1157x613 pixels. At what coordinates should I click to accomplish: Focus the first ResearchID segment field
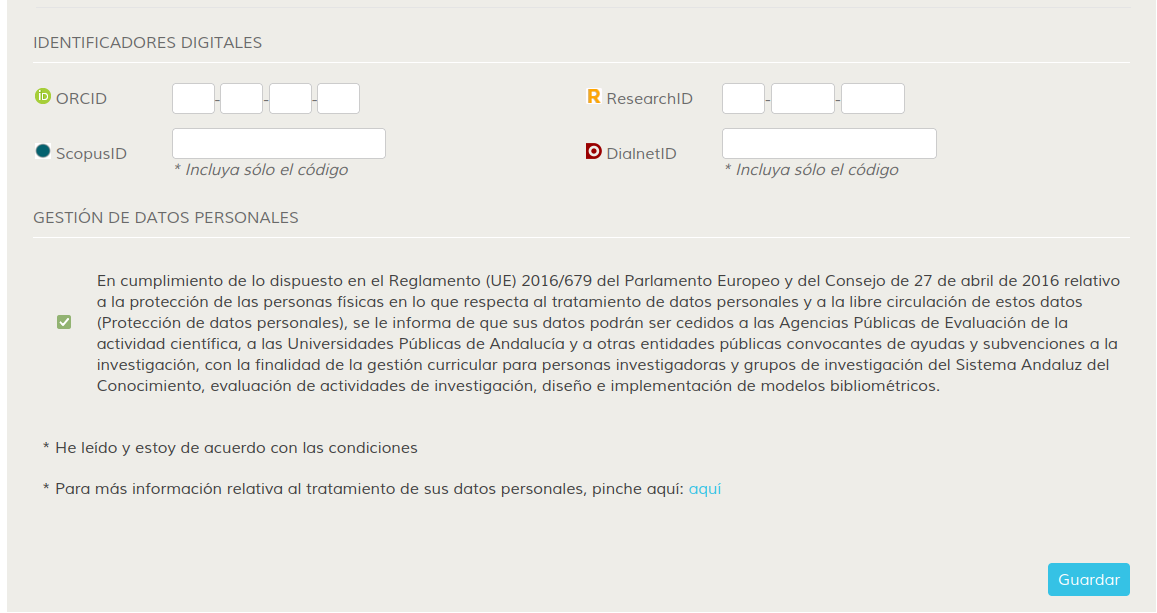point(743,99)
